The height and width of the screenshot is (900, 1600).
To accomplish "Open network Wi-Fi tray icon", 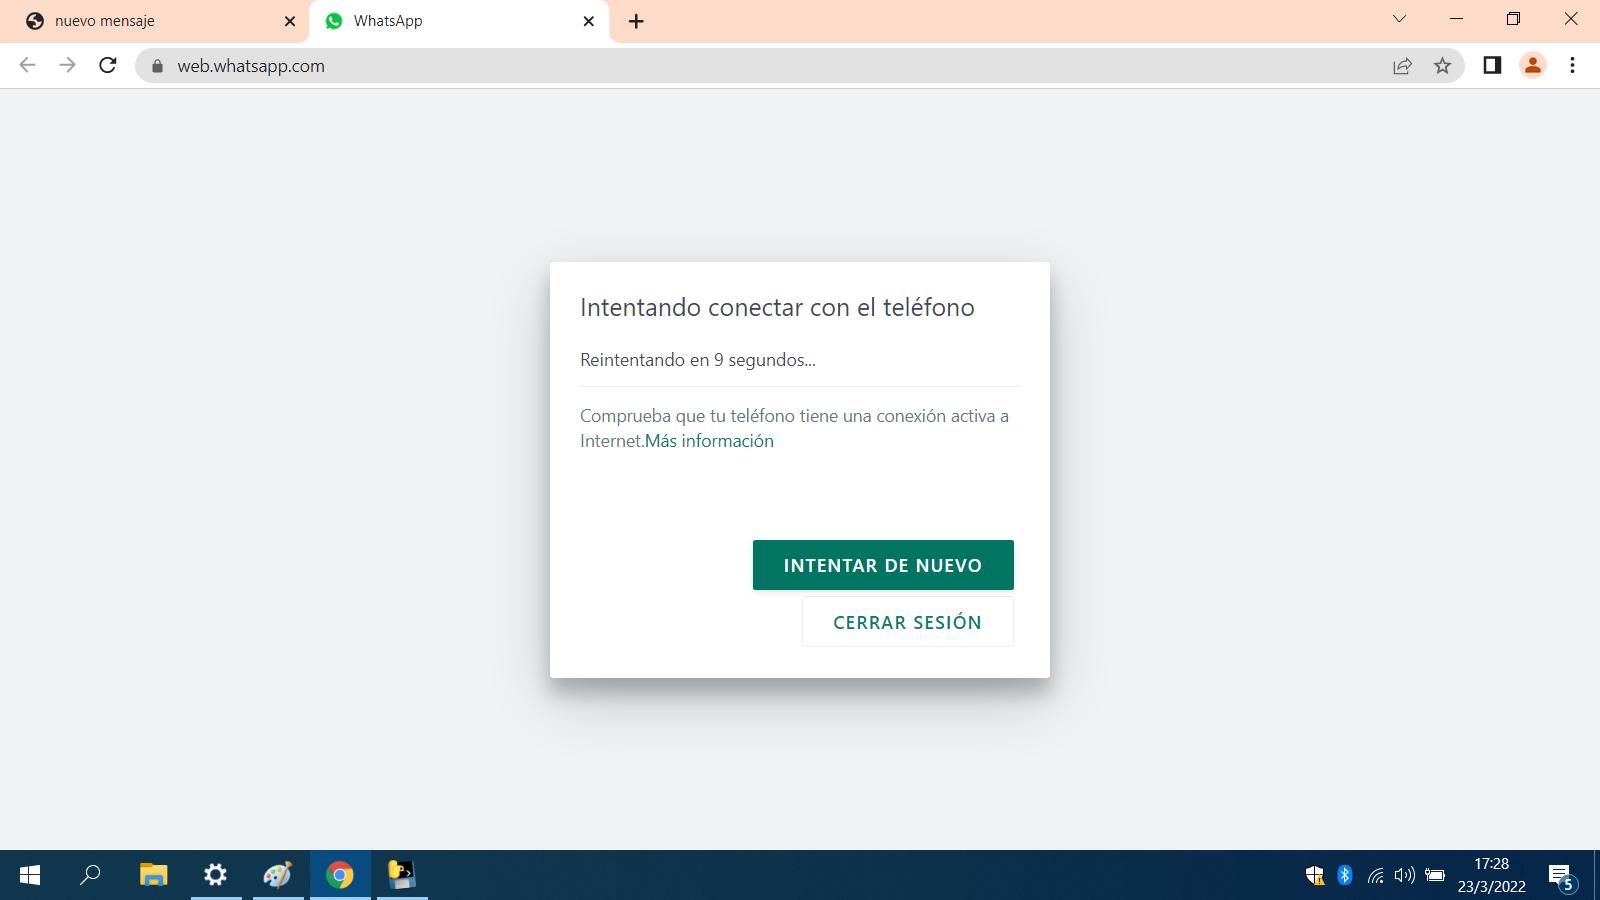I will coord(1376,876).
